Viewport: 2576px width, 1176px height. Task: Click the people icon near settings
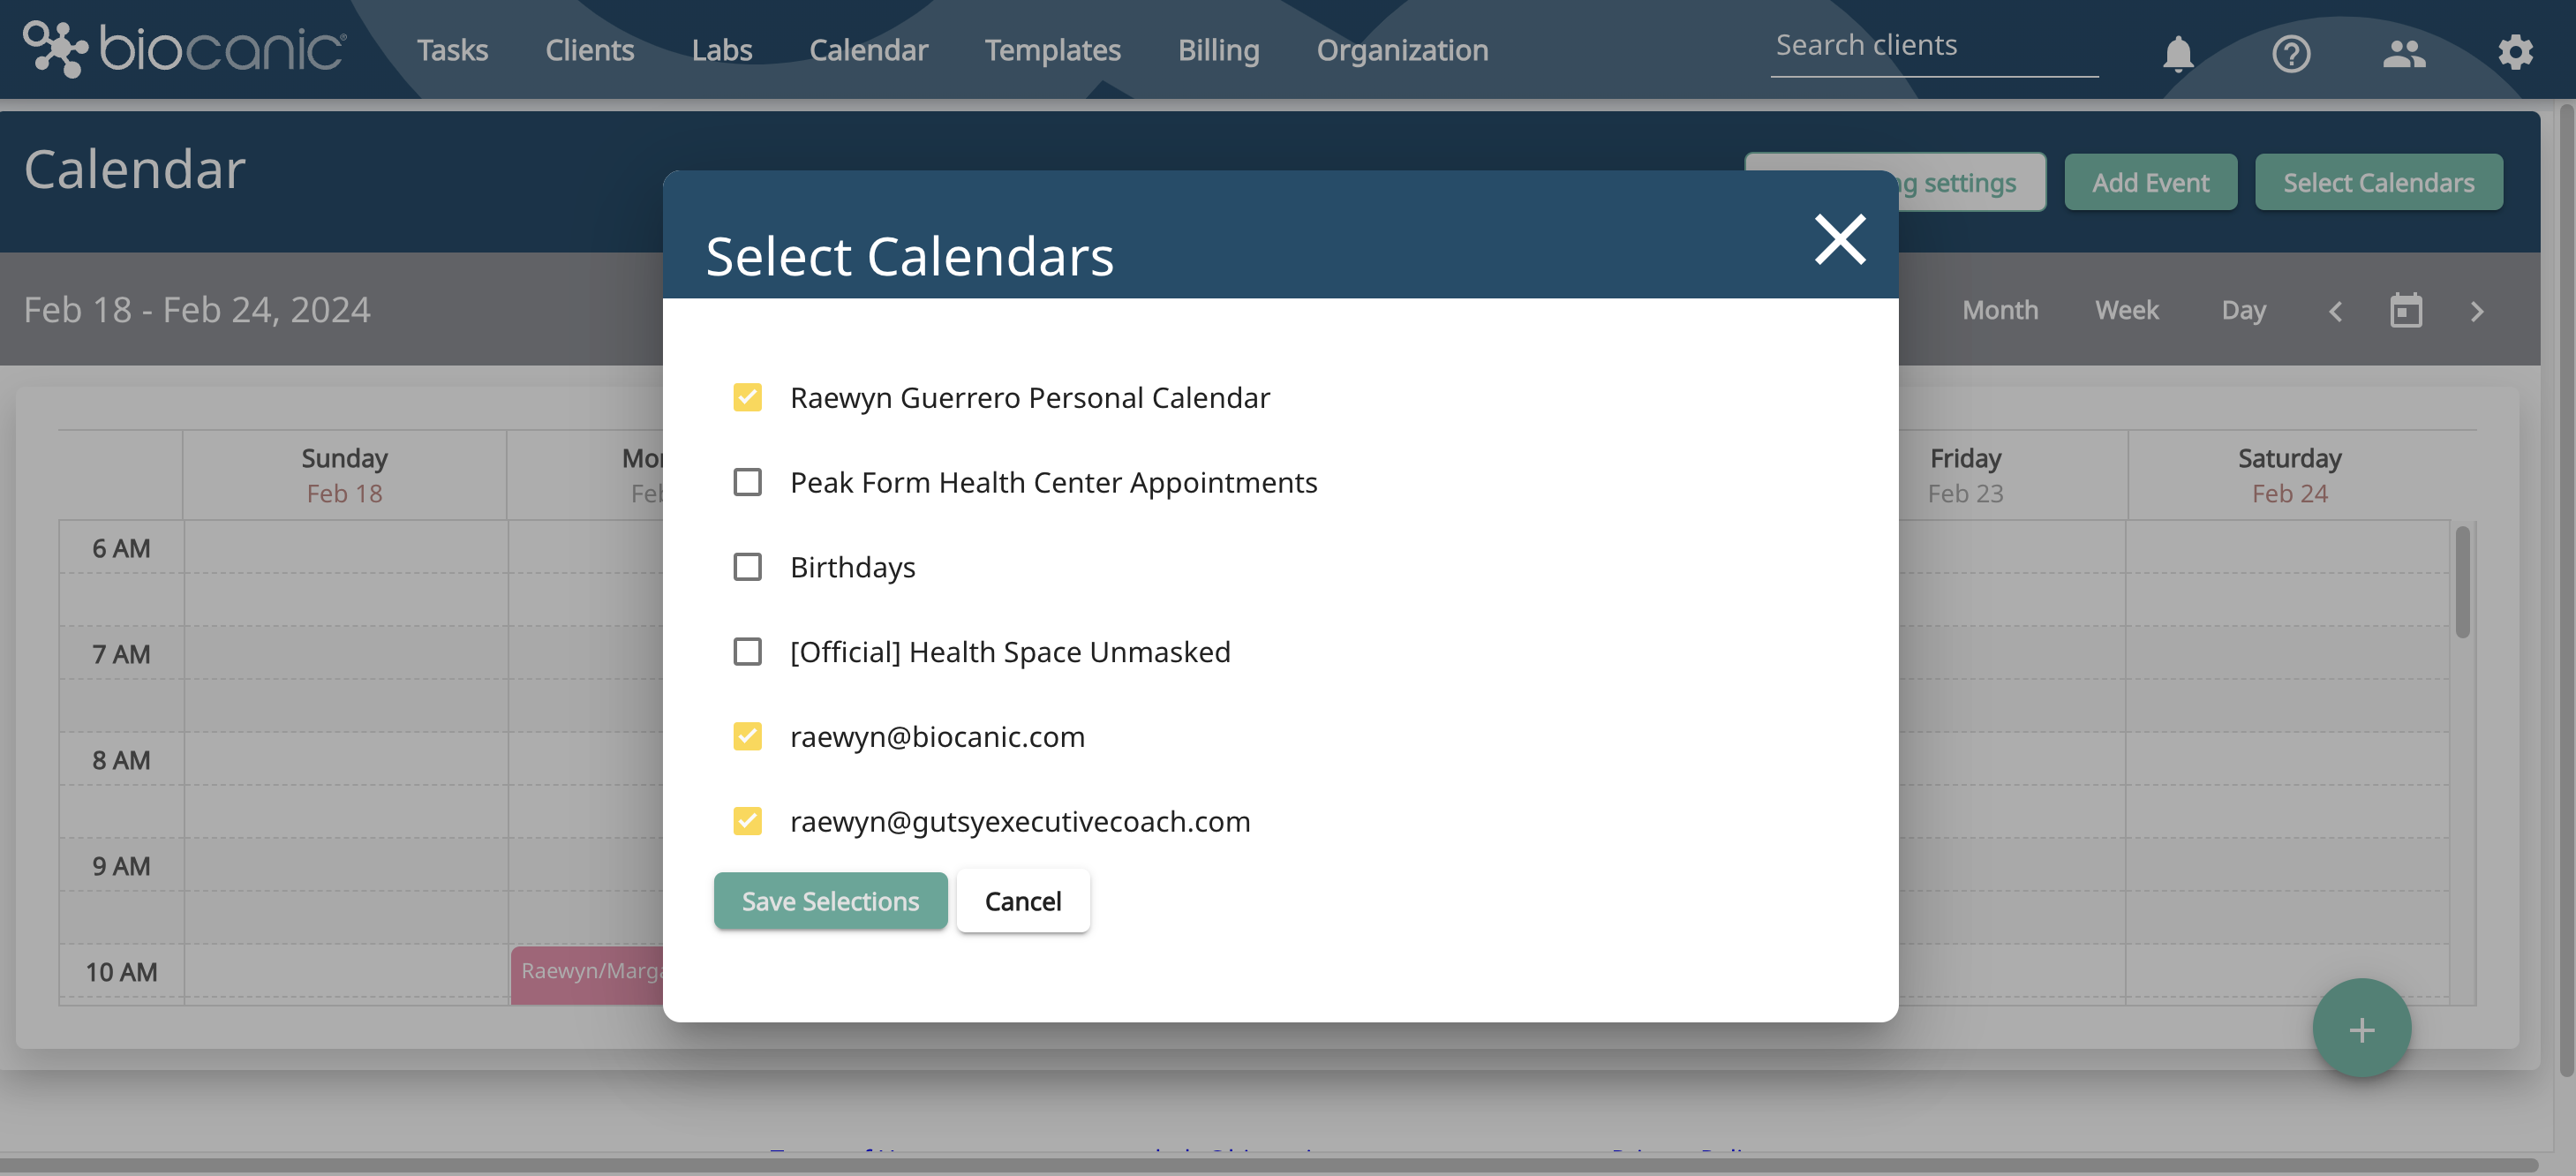pos(2406,54)
